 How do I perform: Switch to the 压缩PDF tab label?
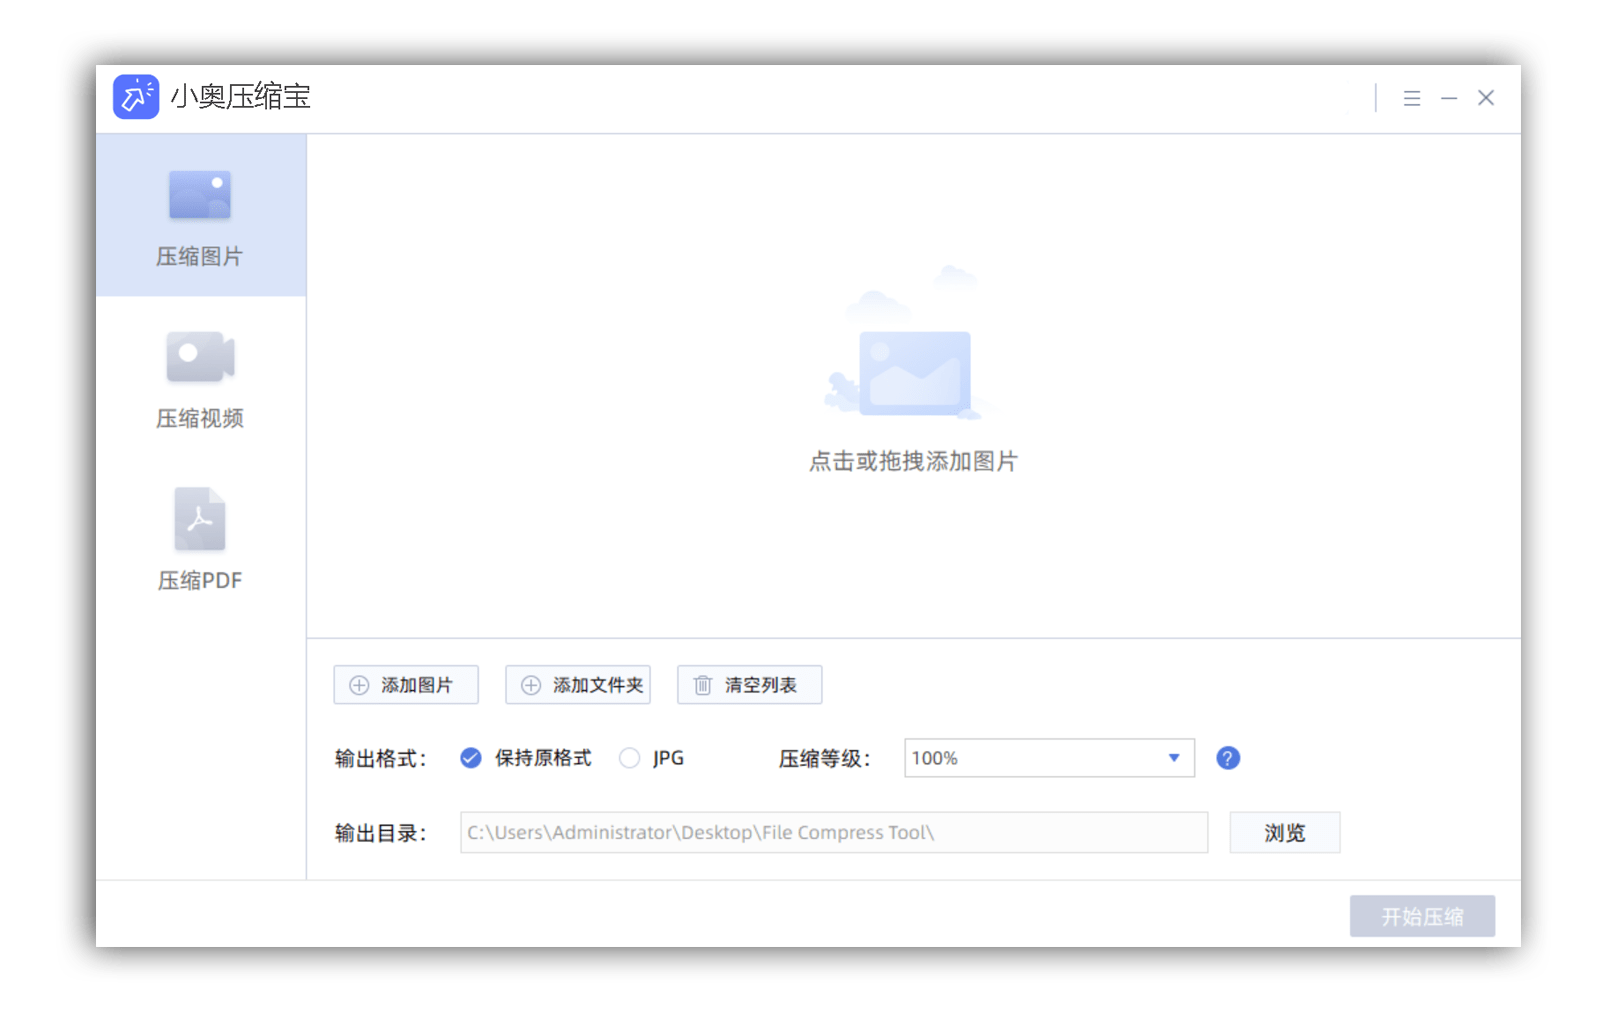[200, 580]
